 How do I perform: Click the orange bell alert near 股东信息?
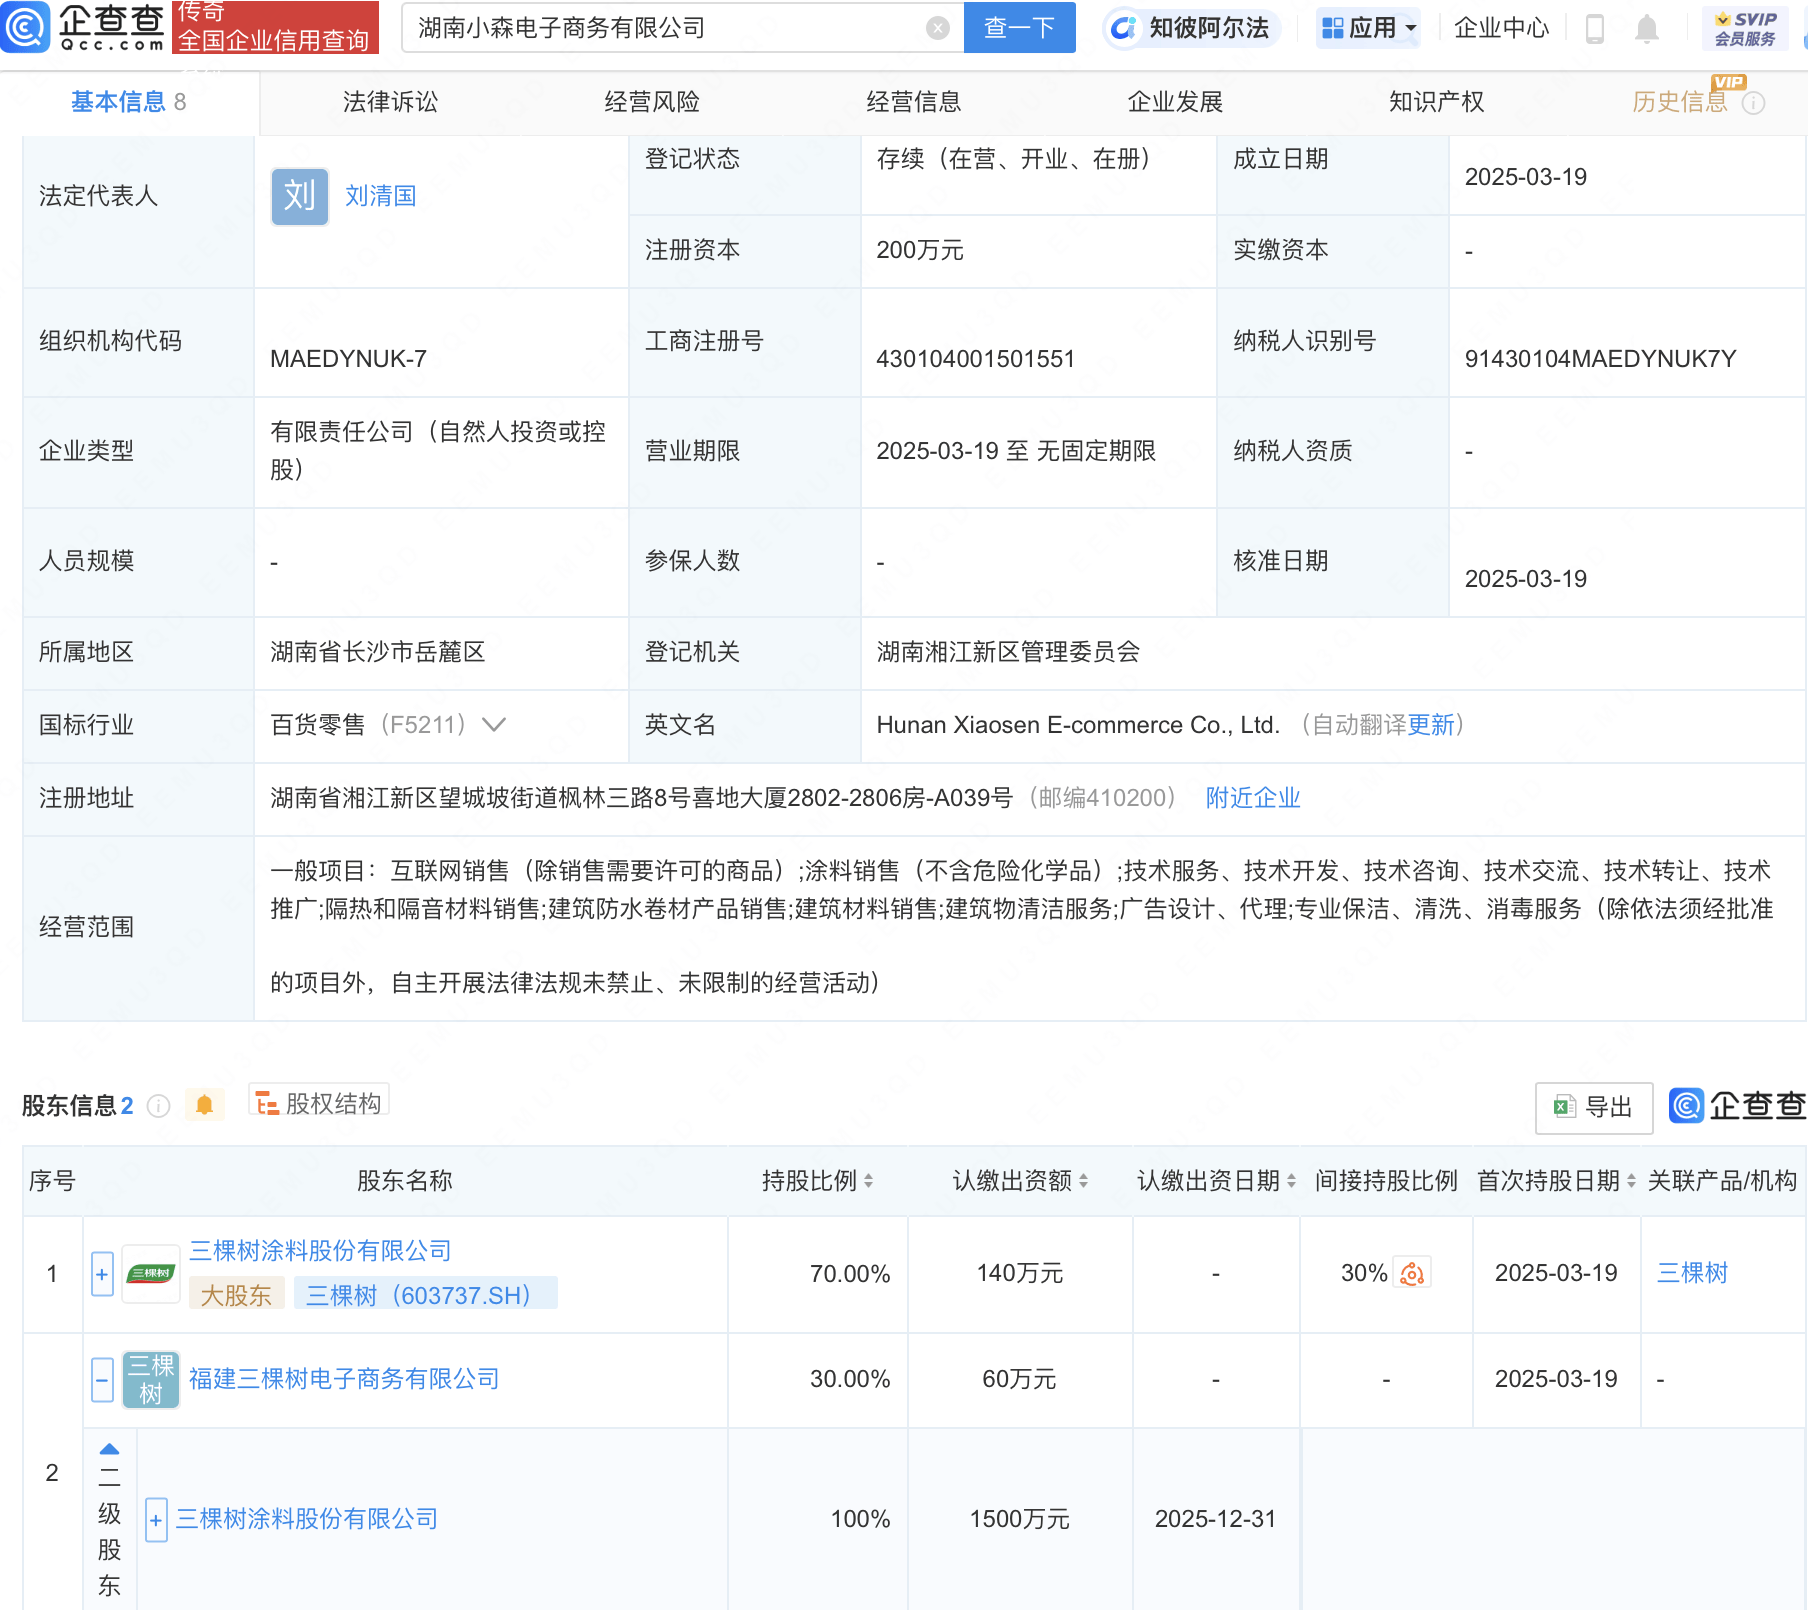click(204, 1105)
